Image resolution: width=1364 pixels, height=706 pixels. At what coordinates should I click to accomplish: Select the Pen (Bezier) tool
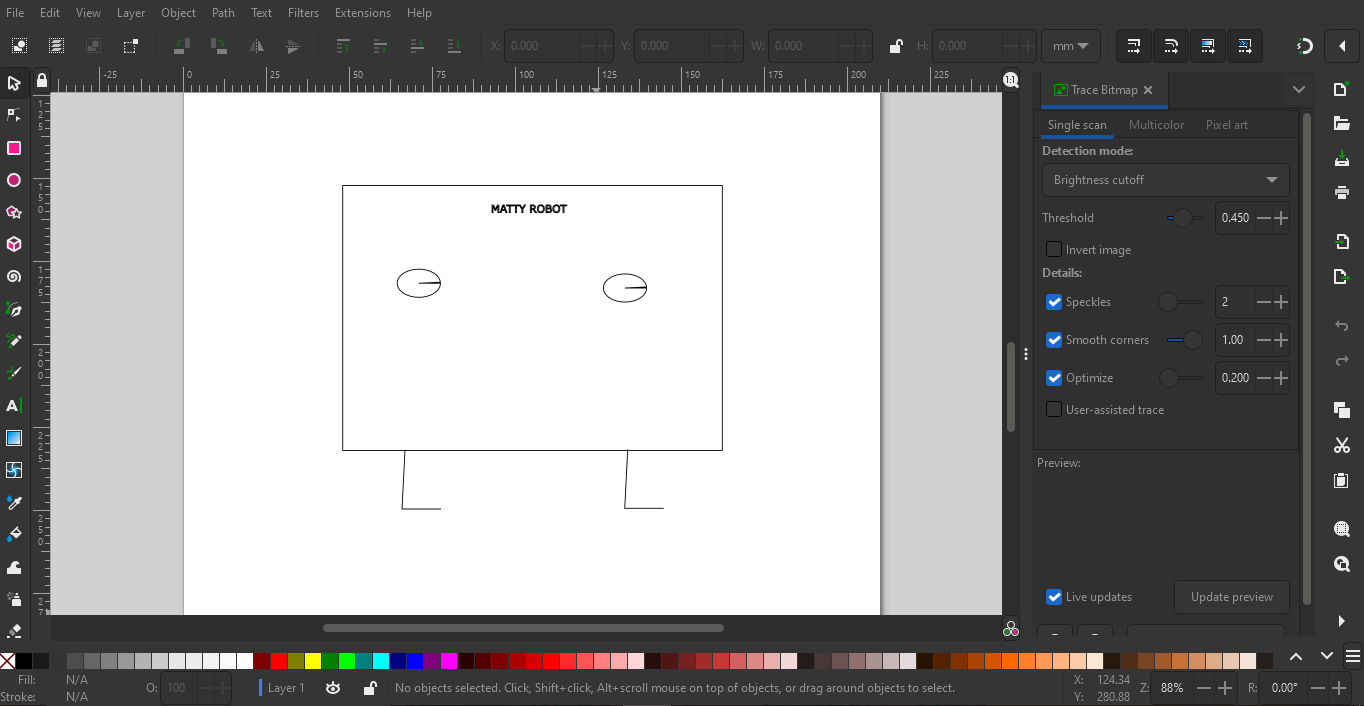pyautogui.click(x=14, y=309)
